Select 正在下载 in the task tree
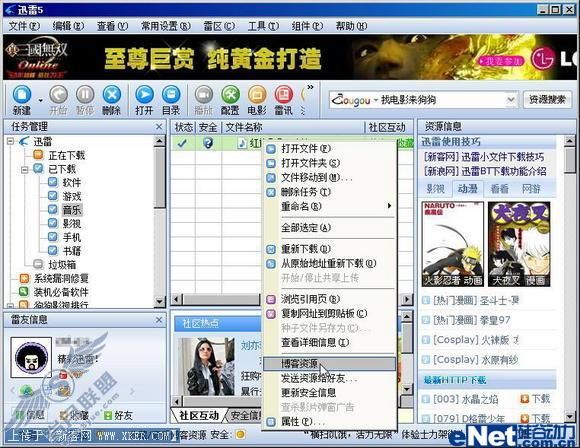The height and width of the screenshot is (448, 580). (x=67, y=155)
